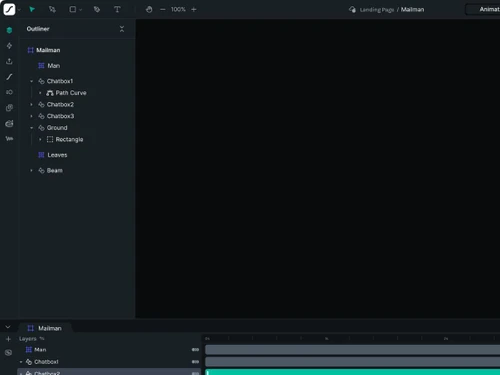Image resolution: width=500 pixels, height=375 pixels.
Task: Click the robot face sidebar icon
Action: 9,123
